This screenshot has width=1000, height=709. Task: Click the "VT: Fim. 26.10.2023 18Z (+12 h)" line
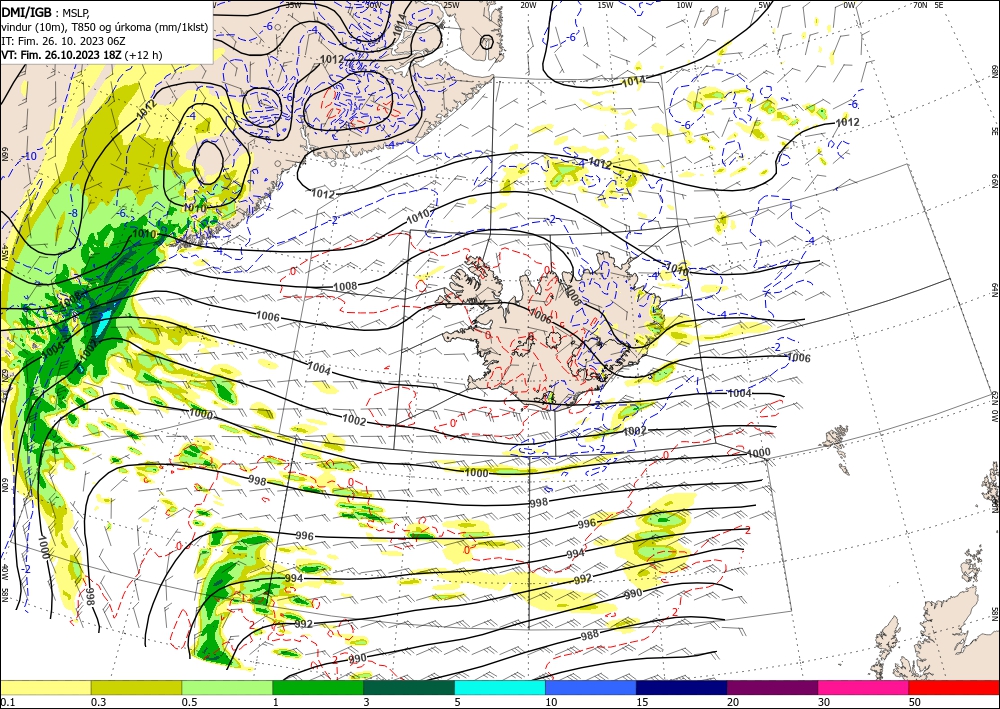[x=82, y=55]
